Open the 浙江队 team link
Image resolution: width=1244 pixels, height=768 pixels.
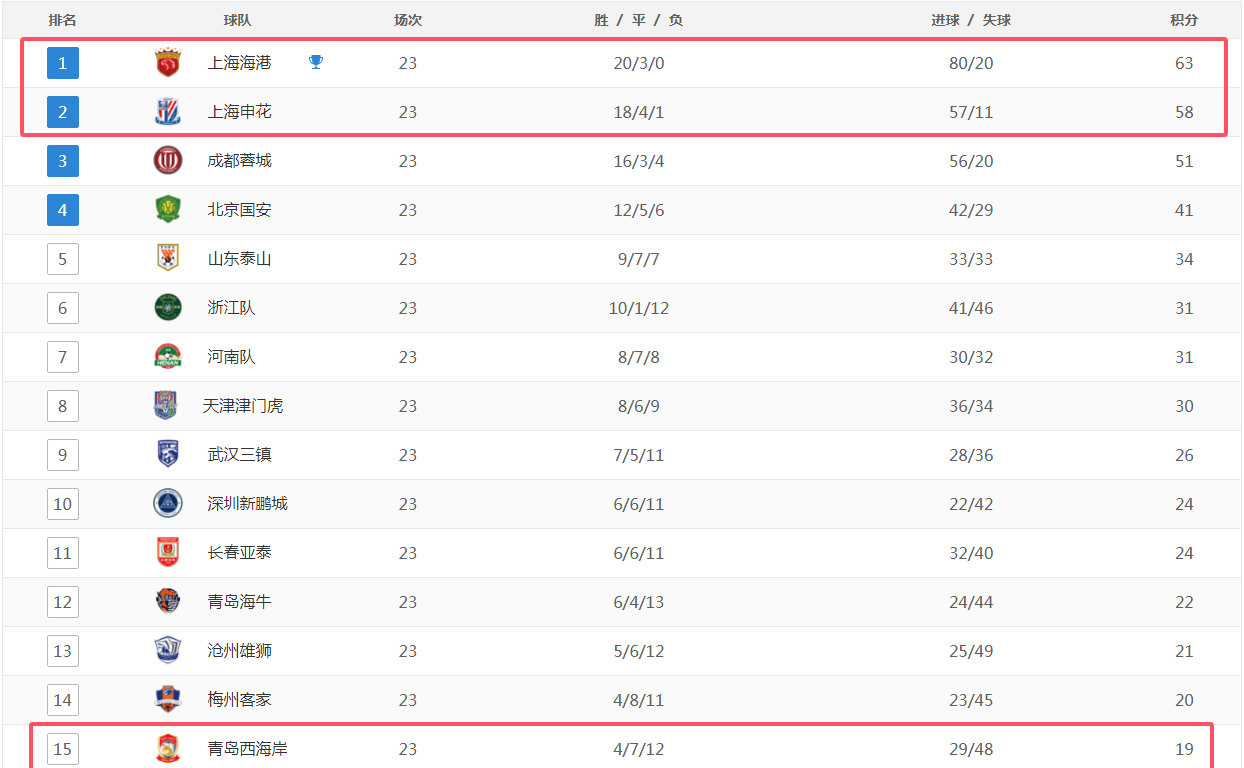[x=231, y=308]
